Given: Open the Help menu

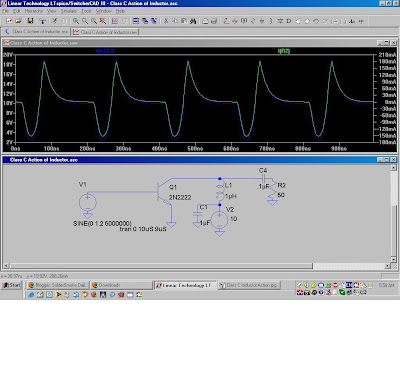Looking at the screenshot, I should [120, 11].
